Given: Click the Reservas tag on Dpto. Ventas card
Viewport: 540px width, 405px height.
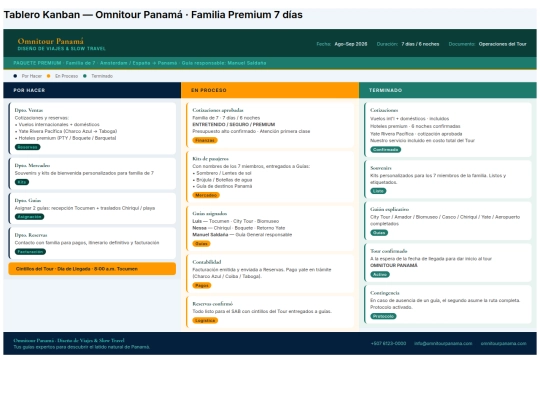Looking at the screenshot, I should 28,147.
